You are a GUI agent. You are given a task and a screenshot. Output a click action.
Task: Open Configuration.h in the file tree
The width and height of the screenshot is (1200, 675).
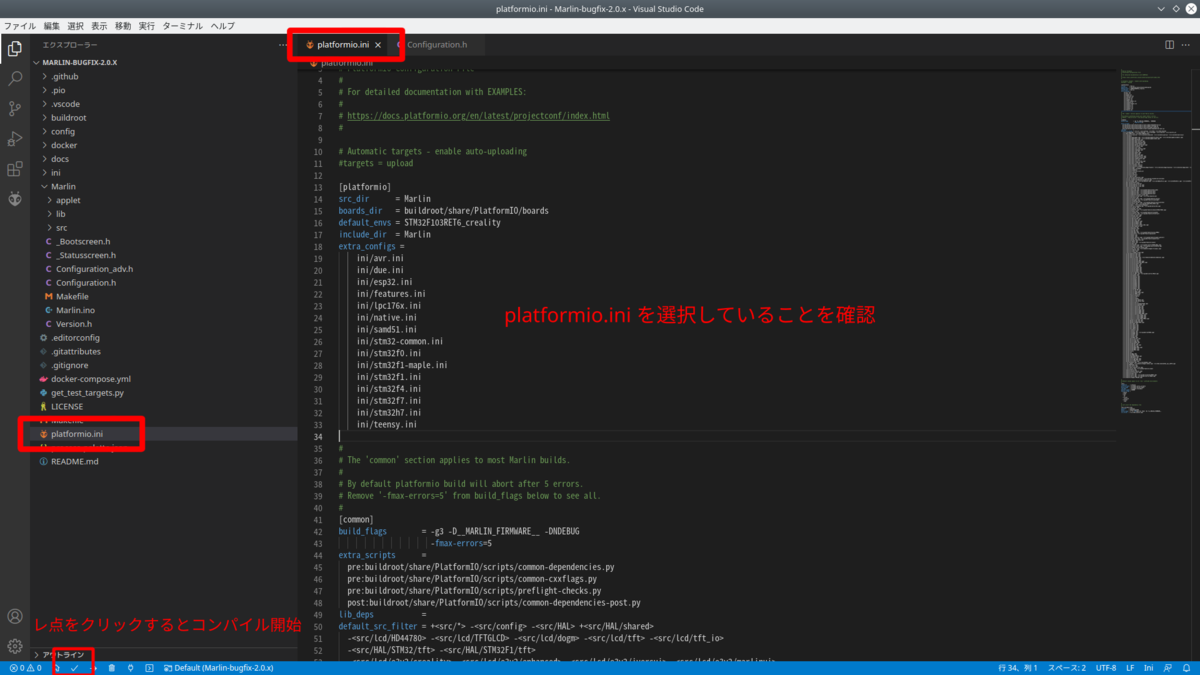click(164, 283)
